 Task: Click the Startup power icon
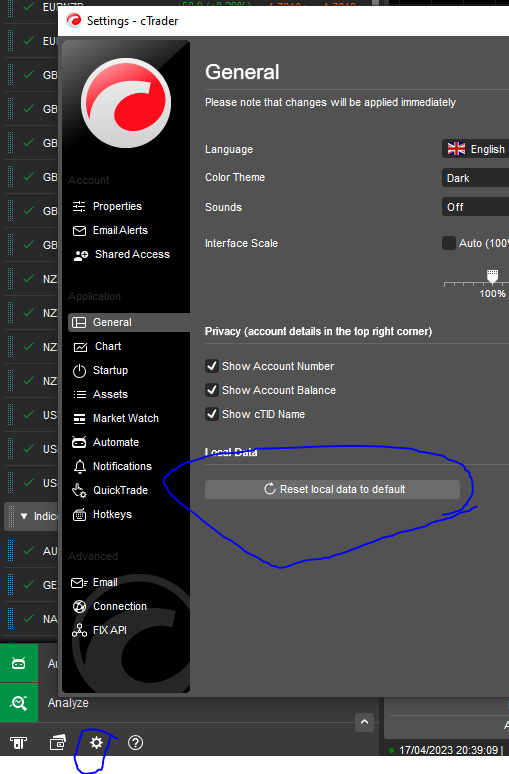click(x=79, y=371)
